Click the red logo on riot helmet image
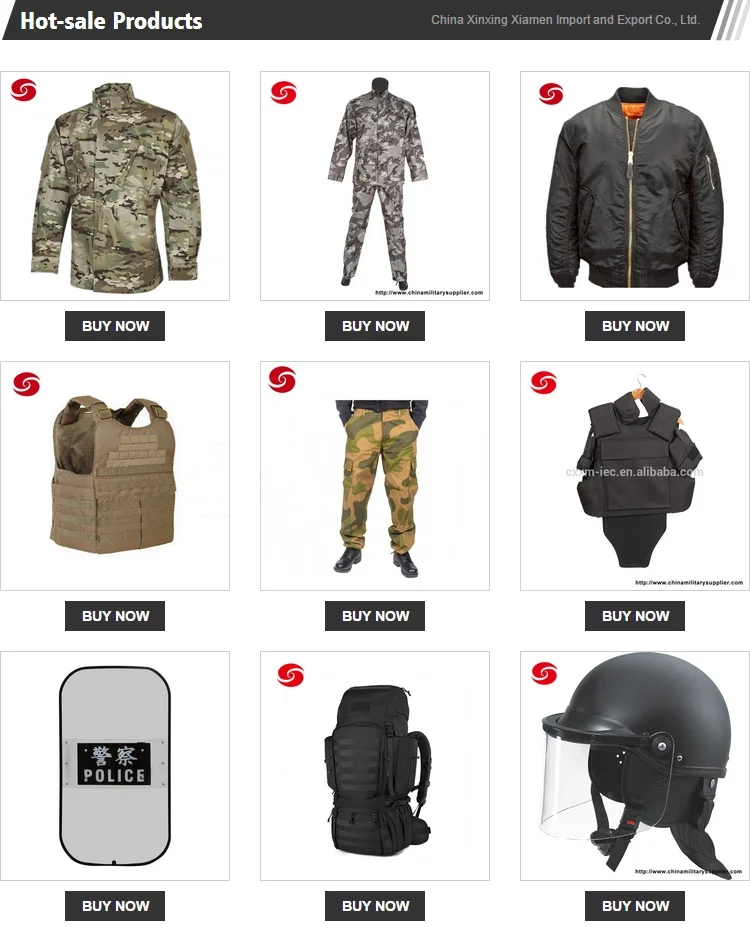The height and width of the screenshot is (941, 750). pos(544,673)
